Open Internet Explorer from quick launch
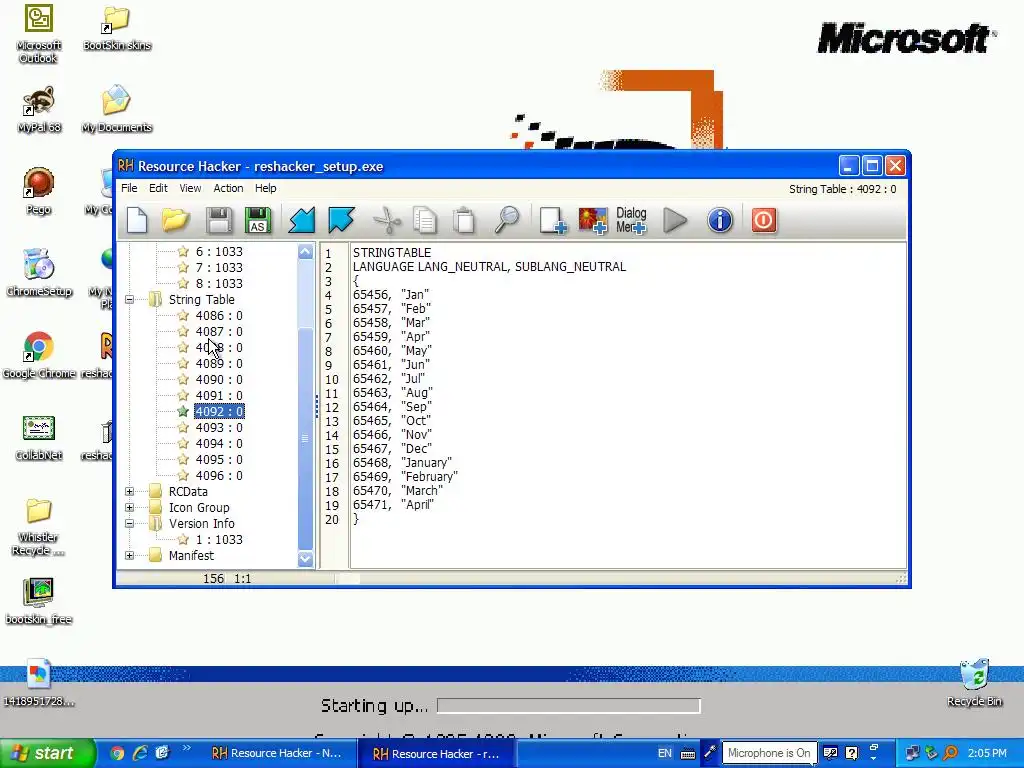 (140, 753)
